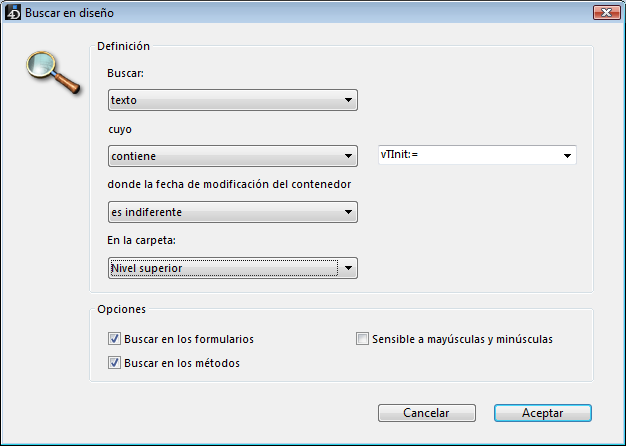Expand the search value history arrow
626x446 pixels.
tap(567, 156)
